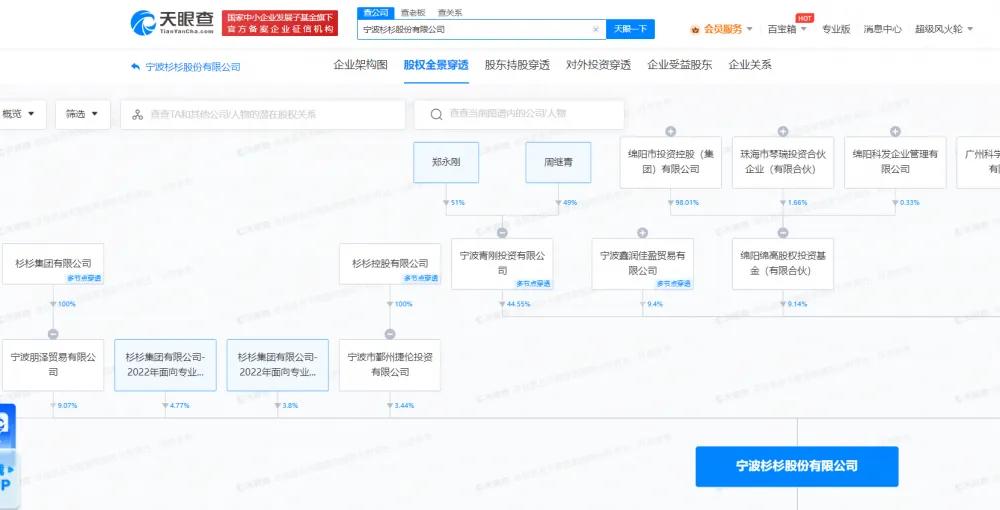1000x510 pixels.
Task: Switch to 股东持股穿透 tab
Action: pyautogui.click(x=517, y=64)
